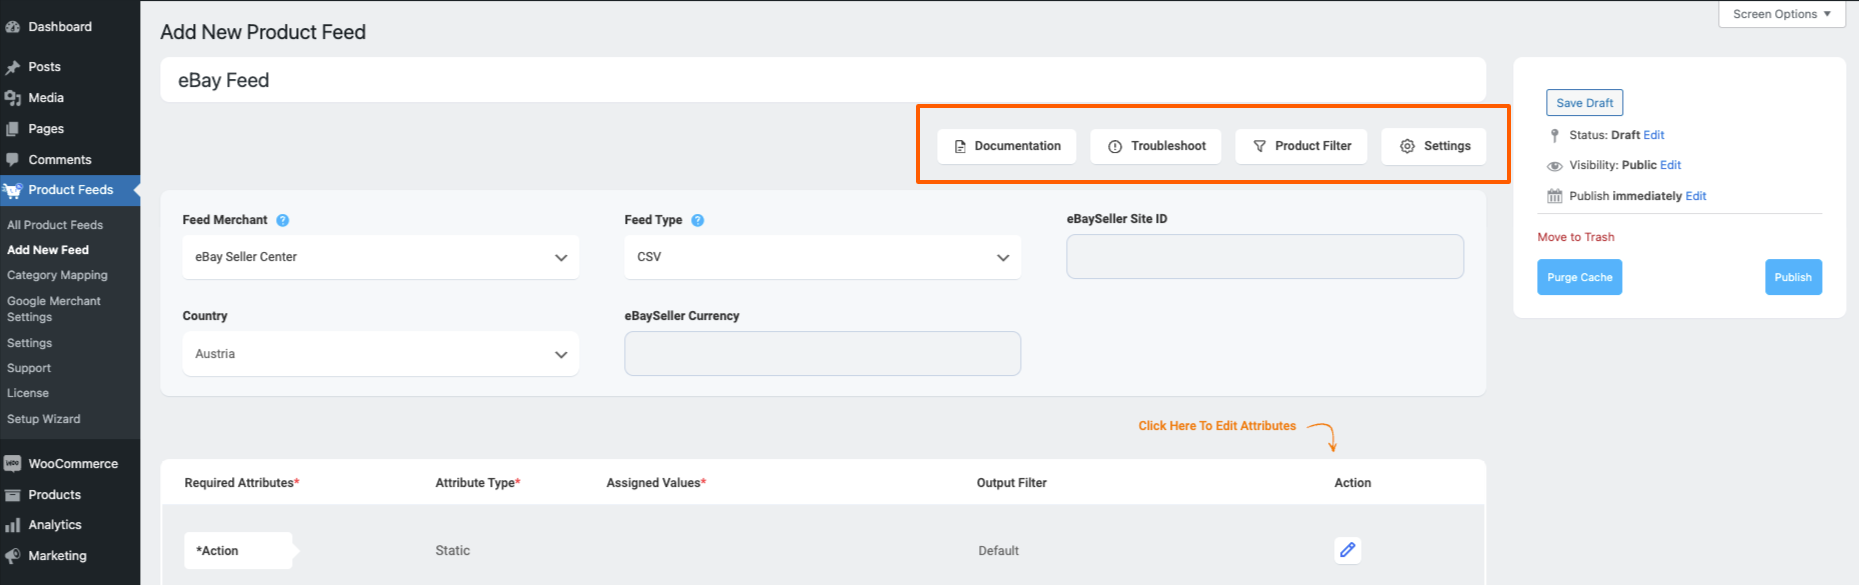The image size is (1859, 585).
Task: Click the blue Publish button
Action: [x=1793, y=277]
